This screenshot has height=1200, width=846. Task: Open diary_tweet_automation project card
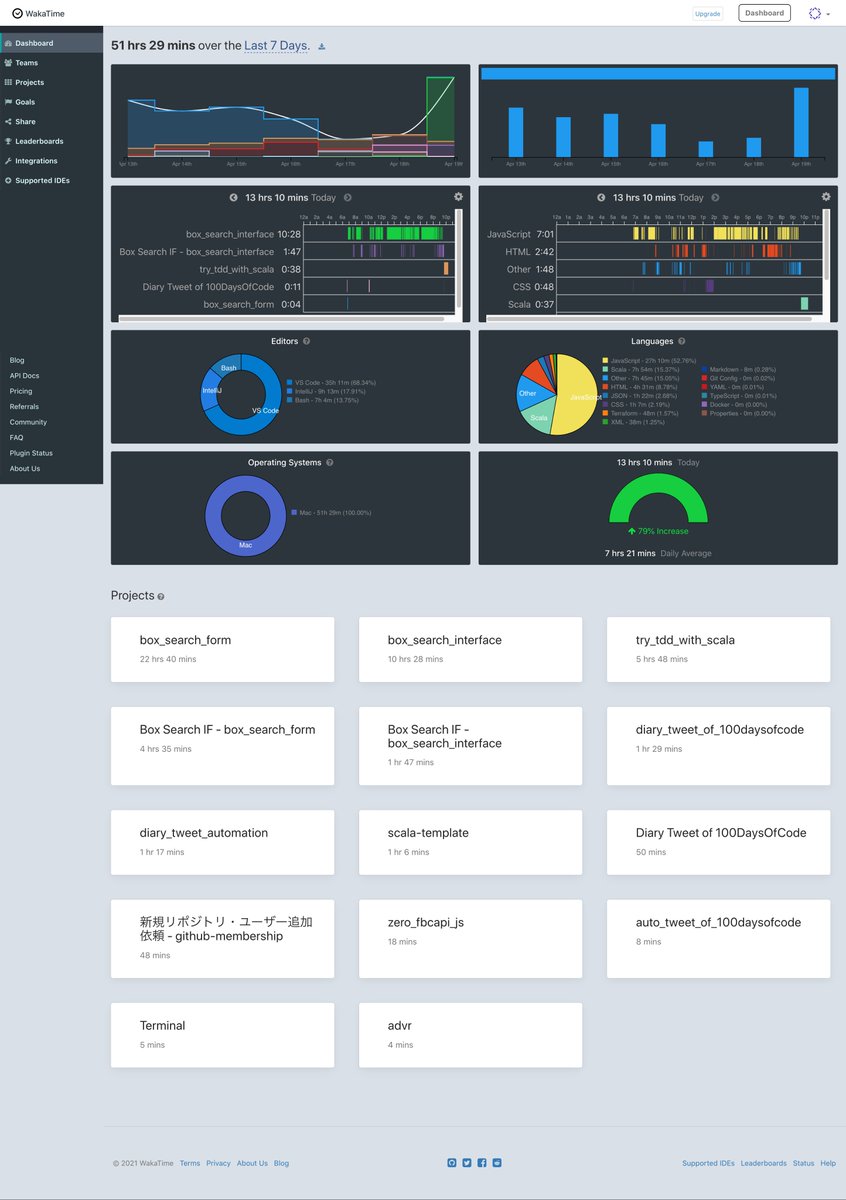222,842
